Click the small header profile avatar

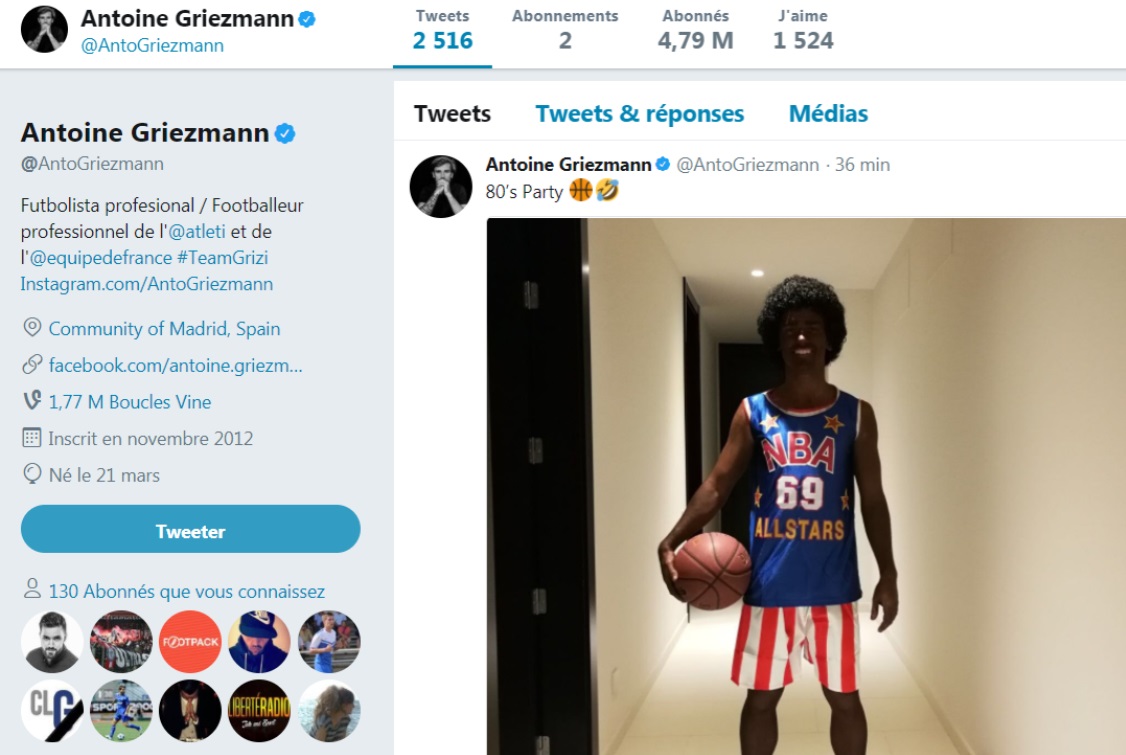[44, 29]
